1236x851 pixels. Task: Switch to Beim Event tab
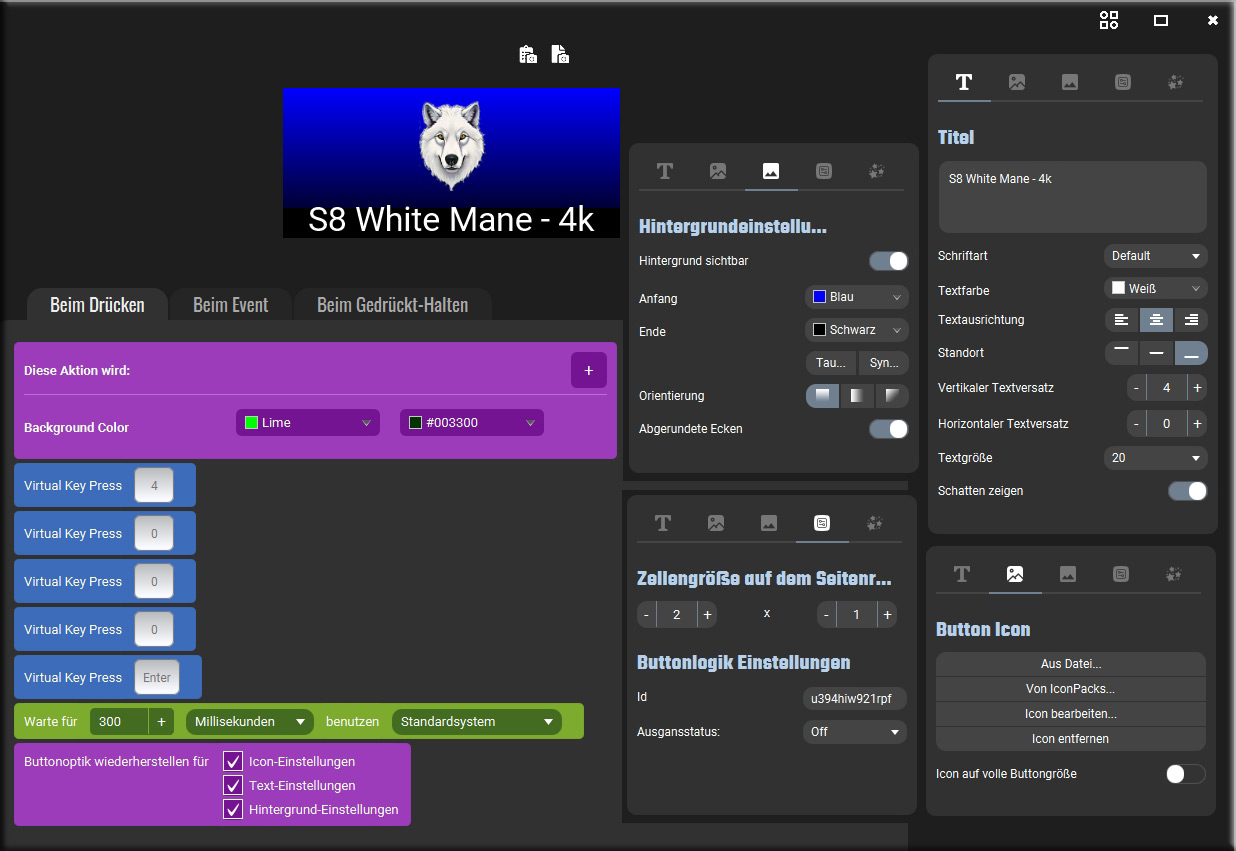[230, 305]
